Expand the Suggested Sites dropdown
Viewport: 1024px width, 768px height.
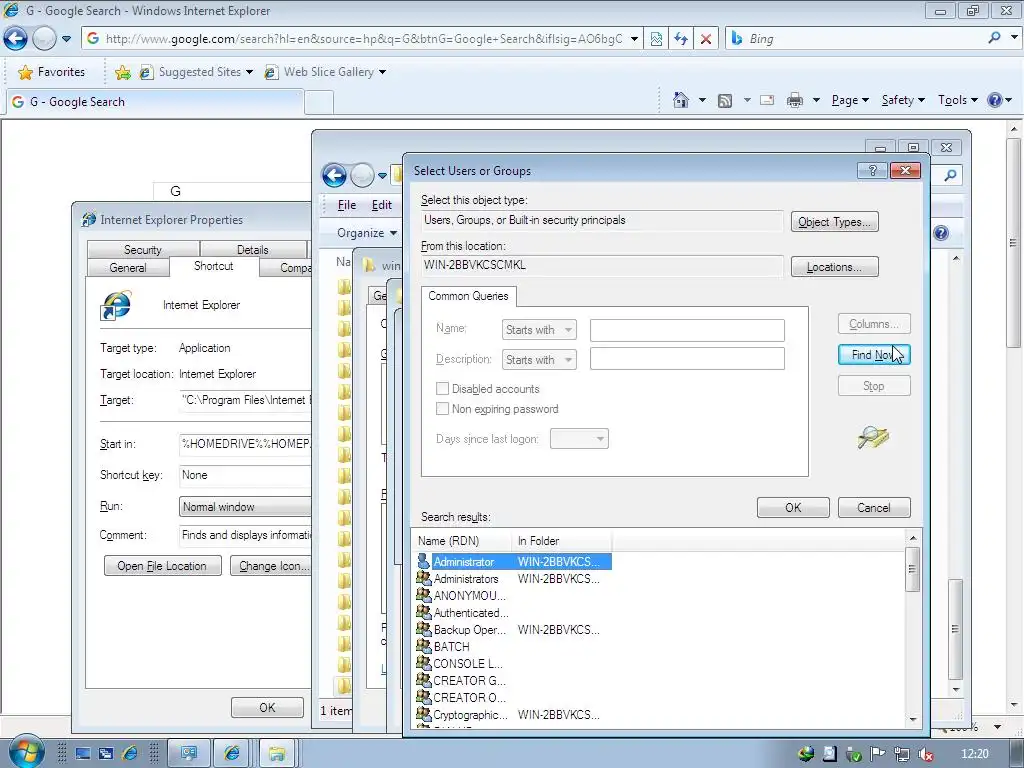pos(249,72)
